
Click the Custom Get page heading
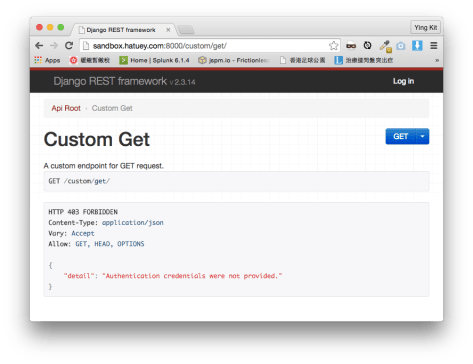click(97, 139)
